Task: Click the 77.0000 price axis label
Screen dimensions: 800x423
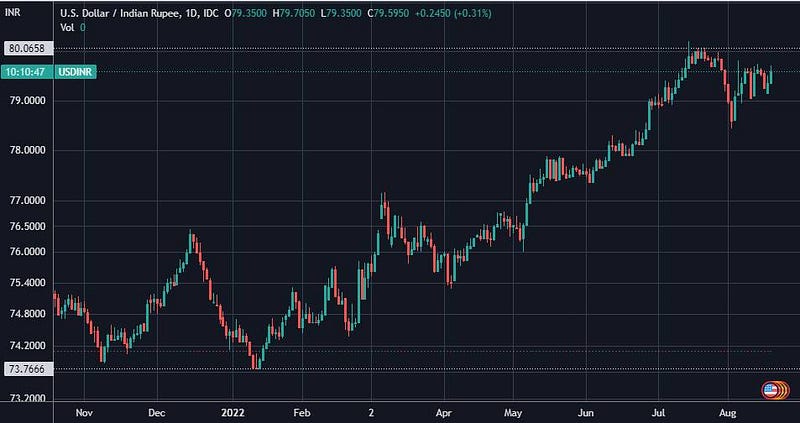Action: (28, 201)
